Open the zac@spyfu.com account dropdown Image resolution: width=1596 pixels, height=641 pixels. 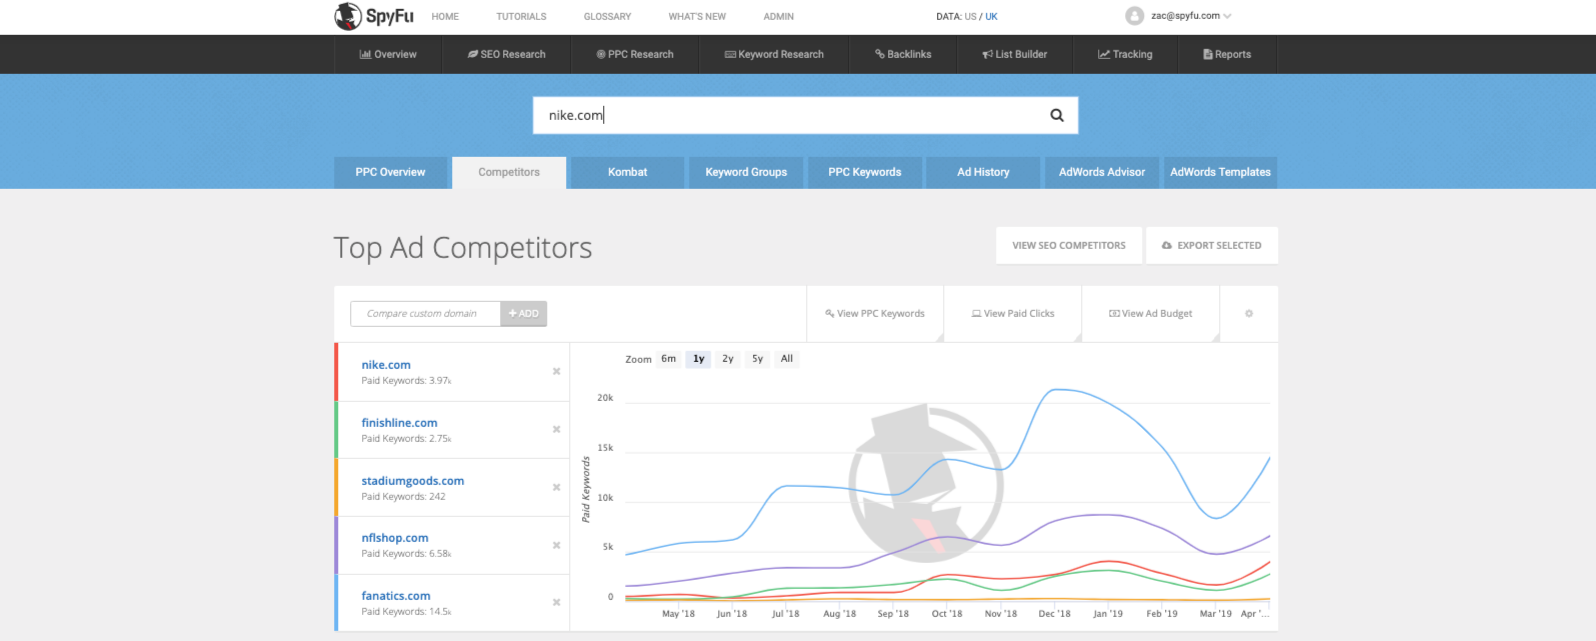tap(1191, 16)
